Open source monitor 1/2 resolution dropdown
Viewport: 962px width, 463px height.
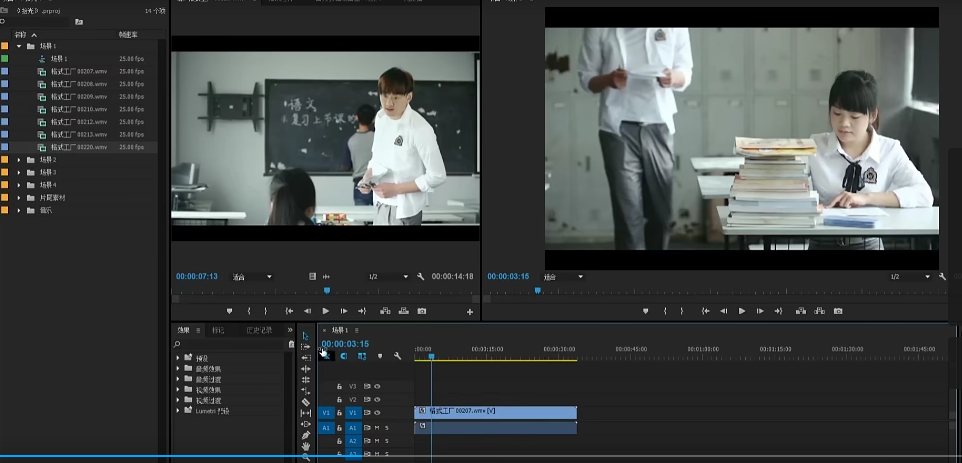click(x=388, y=277)
